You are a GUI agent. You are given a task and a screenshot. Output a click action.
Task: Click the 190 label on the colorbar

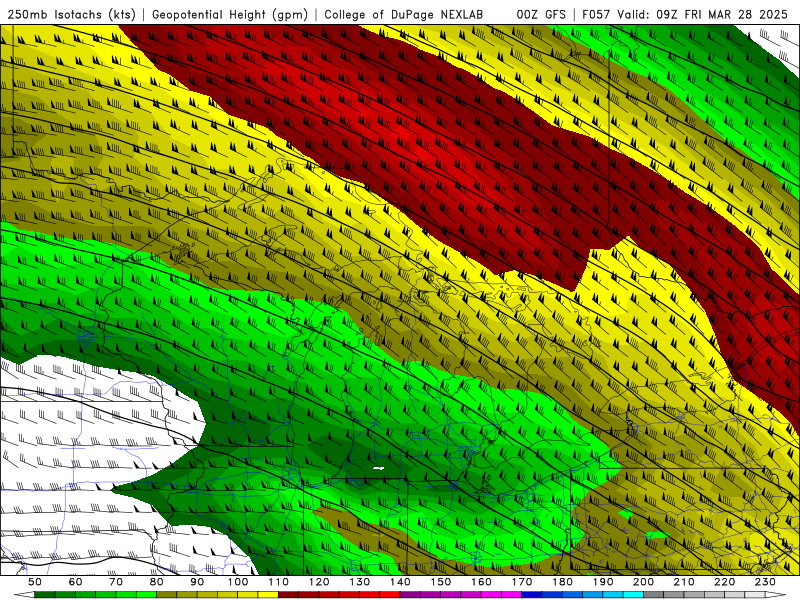(x=603, y=582)
